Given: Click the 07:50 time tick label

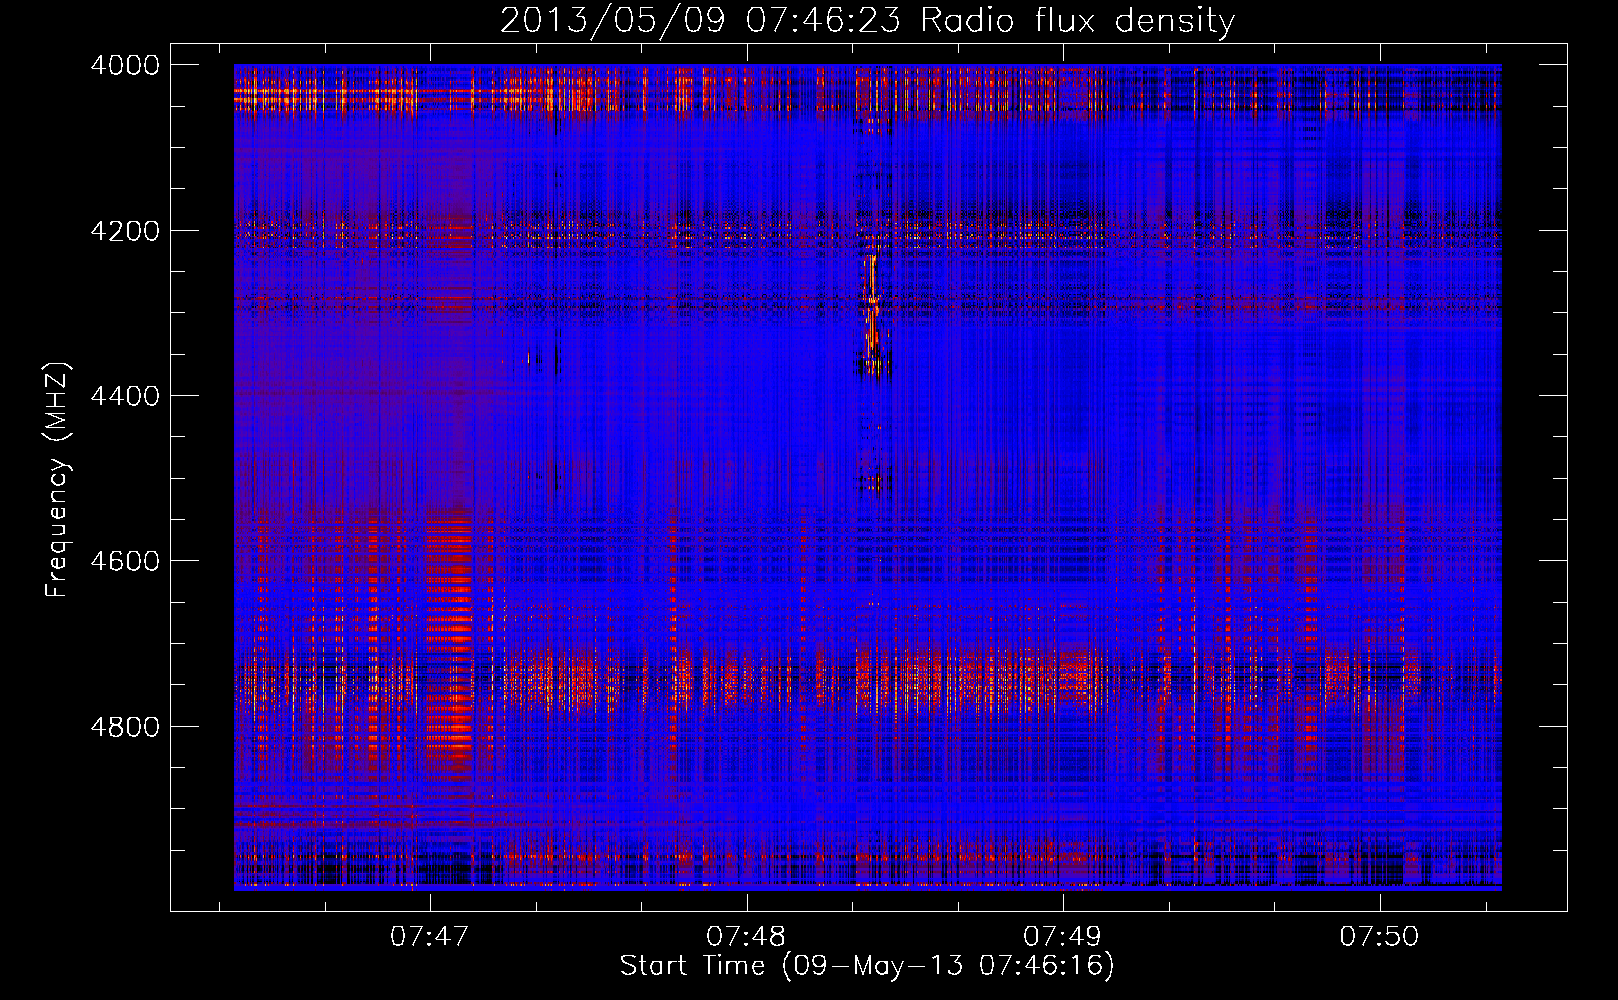Looking at the screenshot, I should (x=1380, y=936).
